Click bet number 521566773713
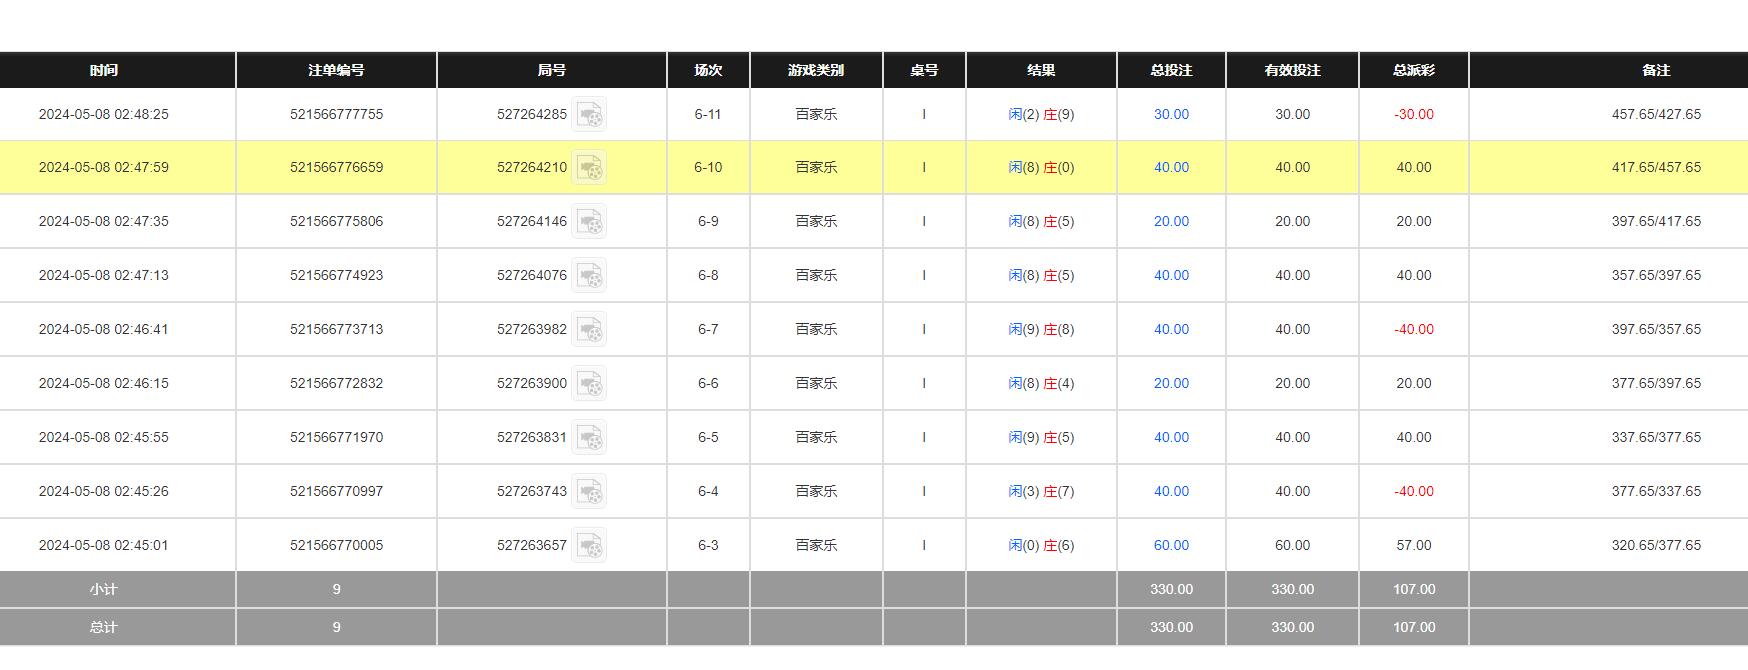The image size is (1748, 670). [336, 329]
